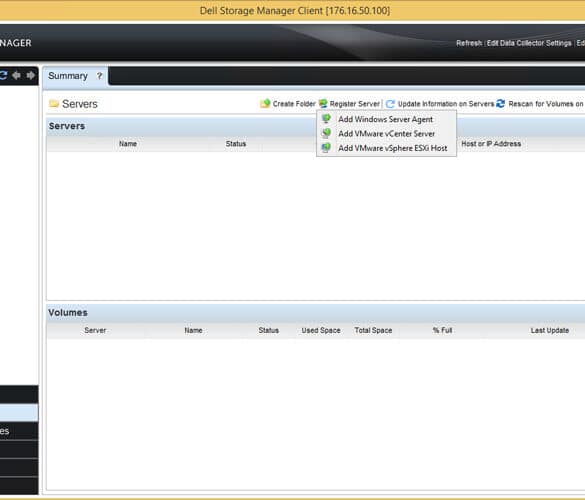Click the Update Information on Servers icon

point(390,104)
